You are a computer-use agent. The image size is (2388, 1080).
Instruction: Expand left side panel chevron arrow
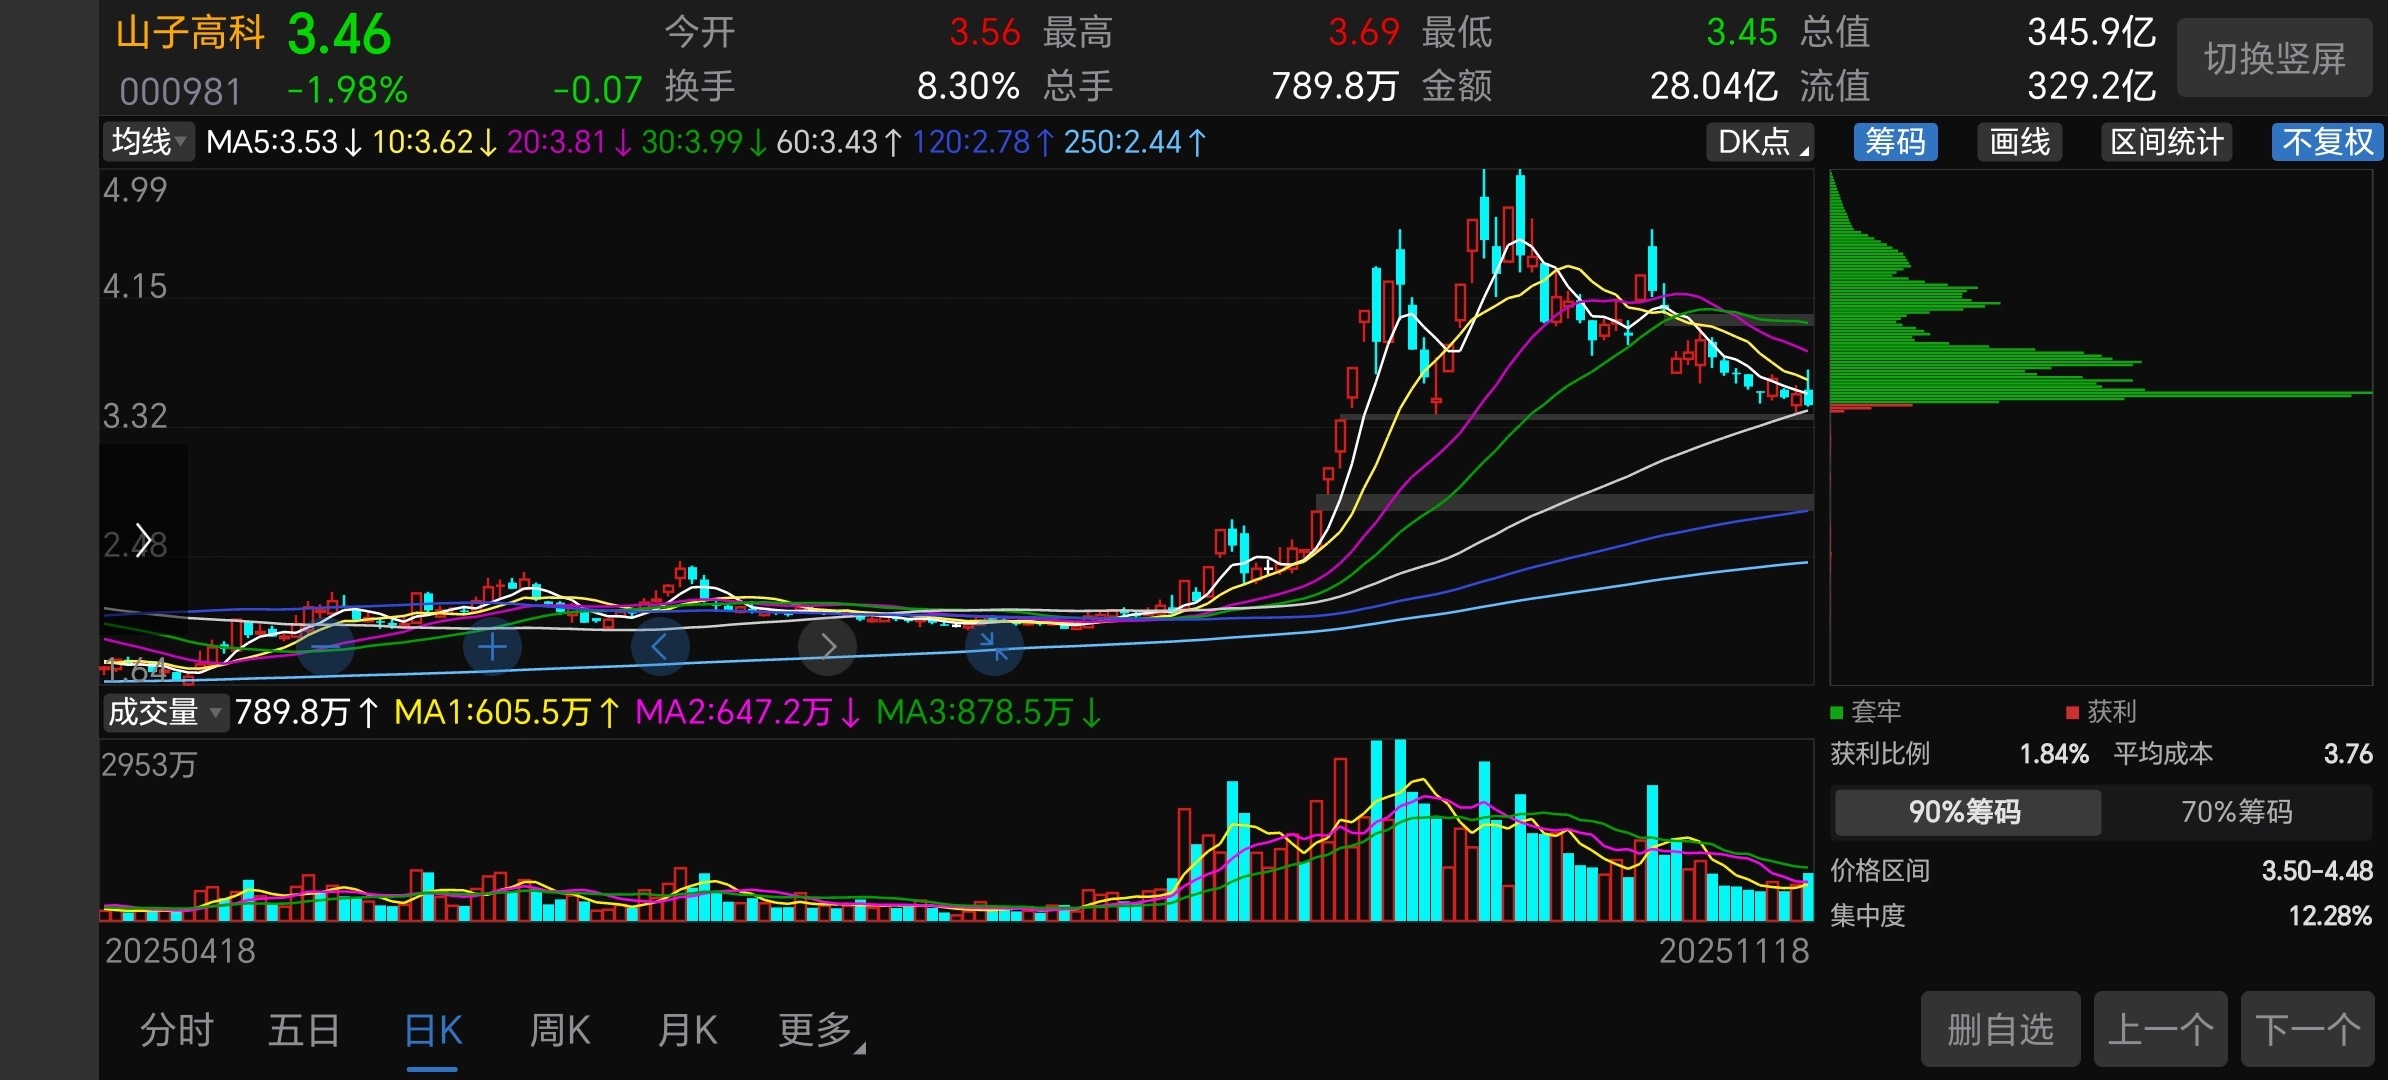tap(143, 540)
